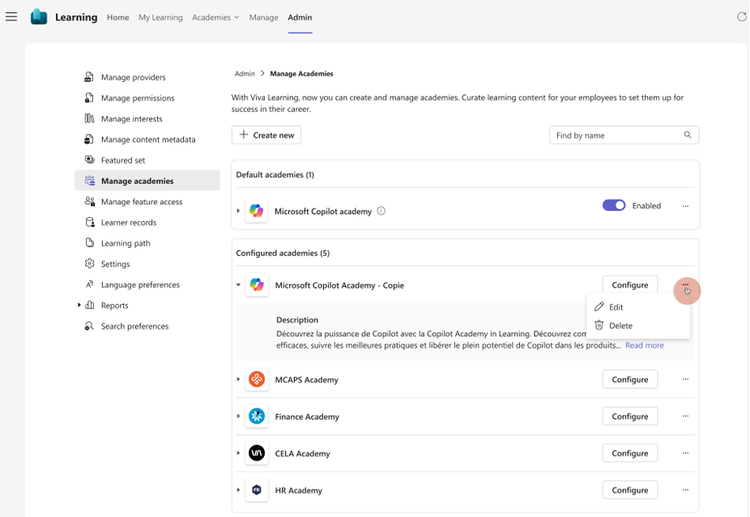Expand the CELA Academy row
This screenshot has height=517, width=750.
pos(238,453)
